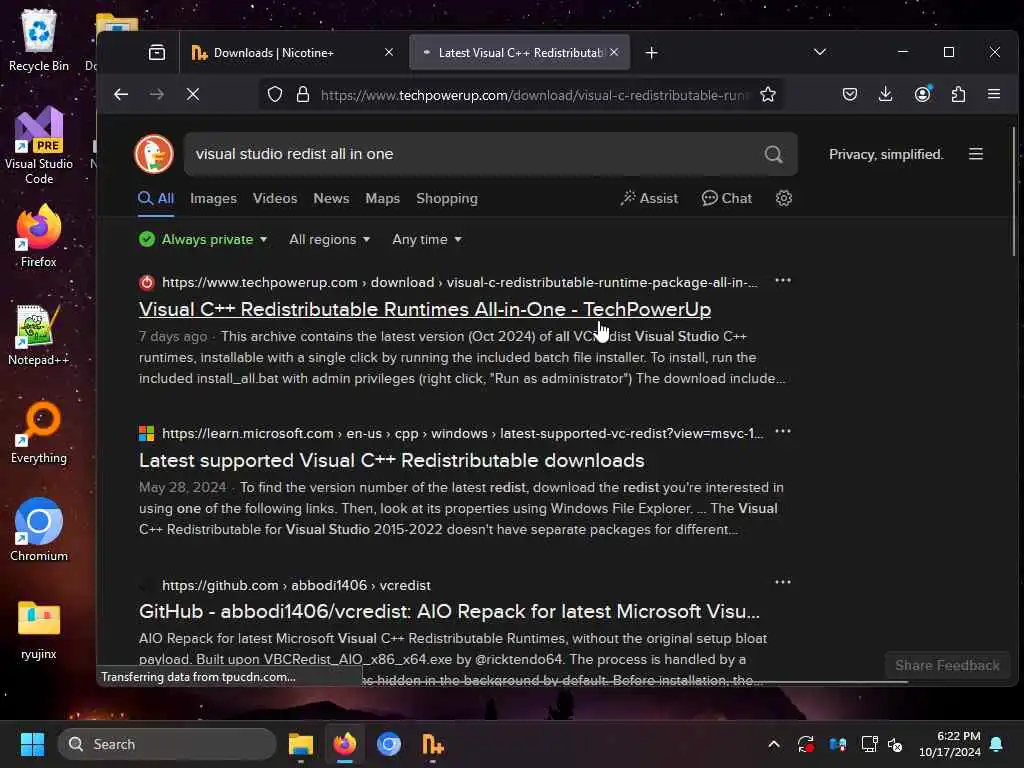Open Assist feature
1024x768 pixels.
649,199
